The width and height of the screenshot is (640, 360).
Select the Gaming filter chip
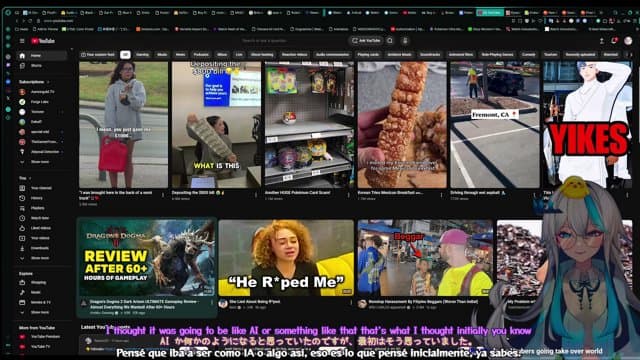coord(142,55)
